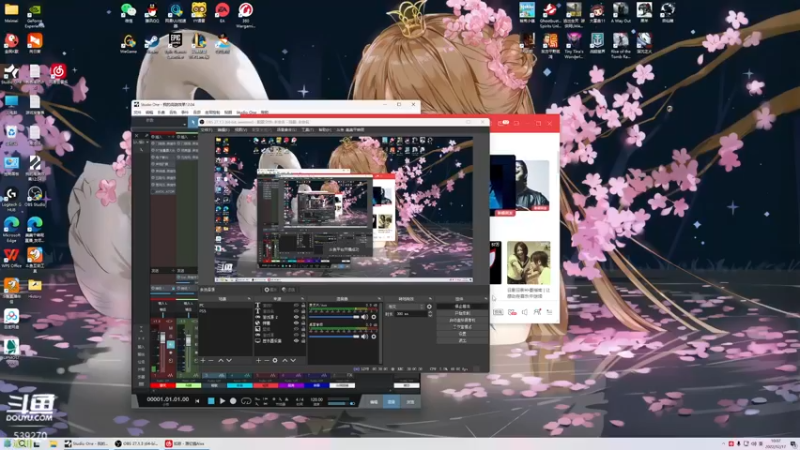The height and width of the screenshot is (450, 800).
Task: Open Studio One tool selection dropdown arrow
Action: [185, 122]
